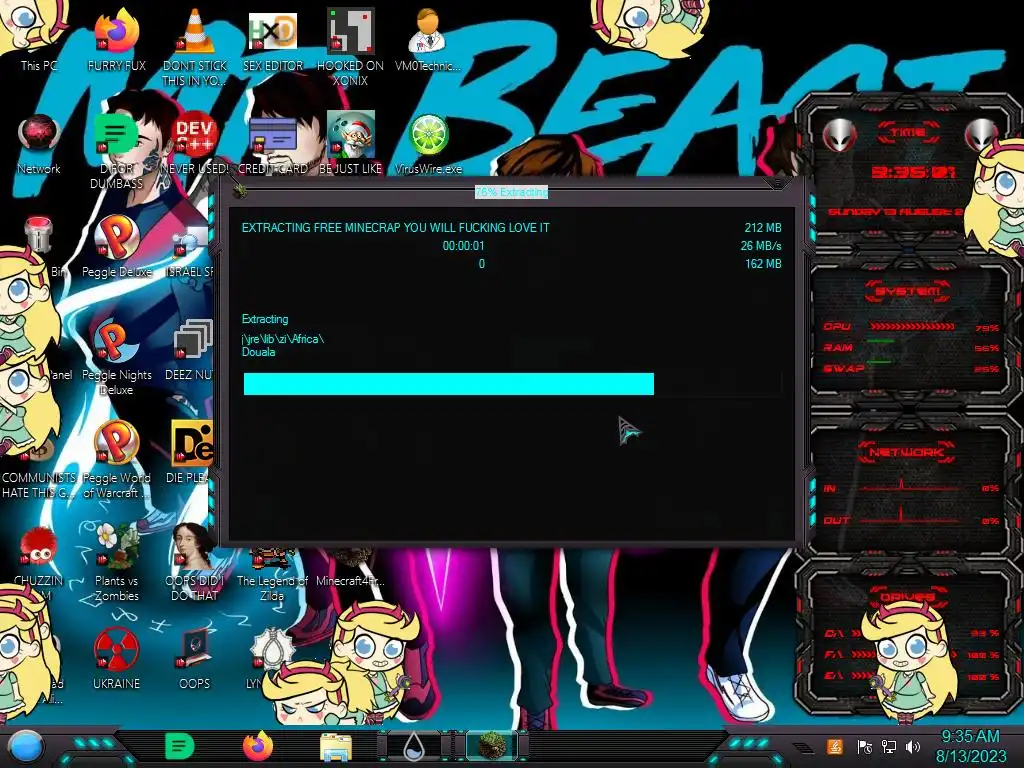Open the orange Java tray icon
This screenshot has height=768, width=1024.
834,746
